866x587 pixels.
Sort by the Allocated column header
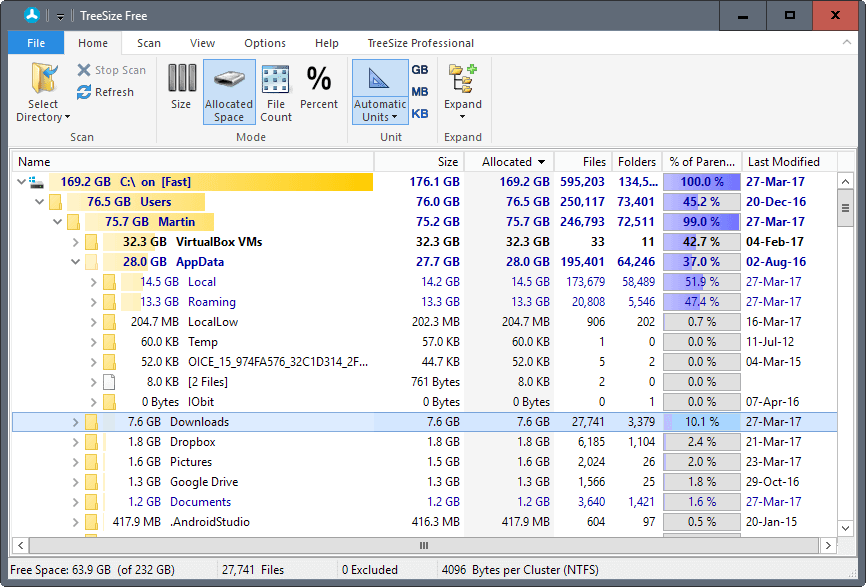click(509, 162)
